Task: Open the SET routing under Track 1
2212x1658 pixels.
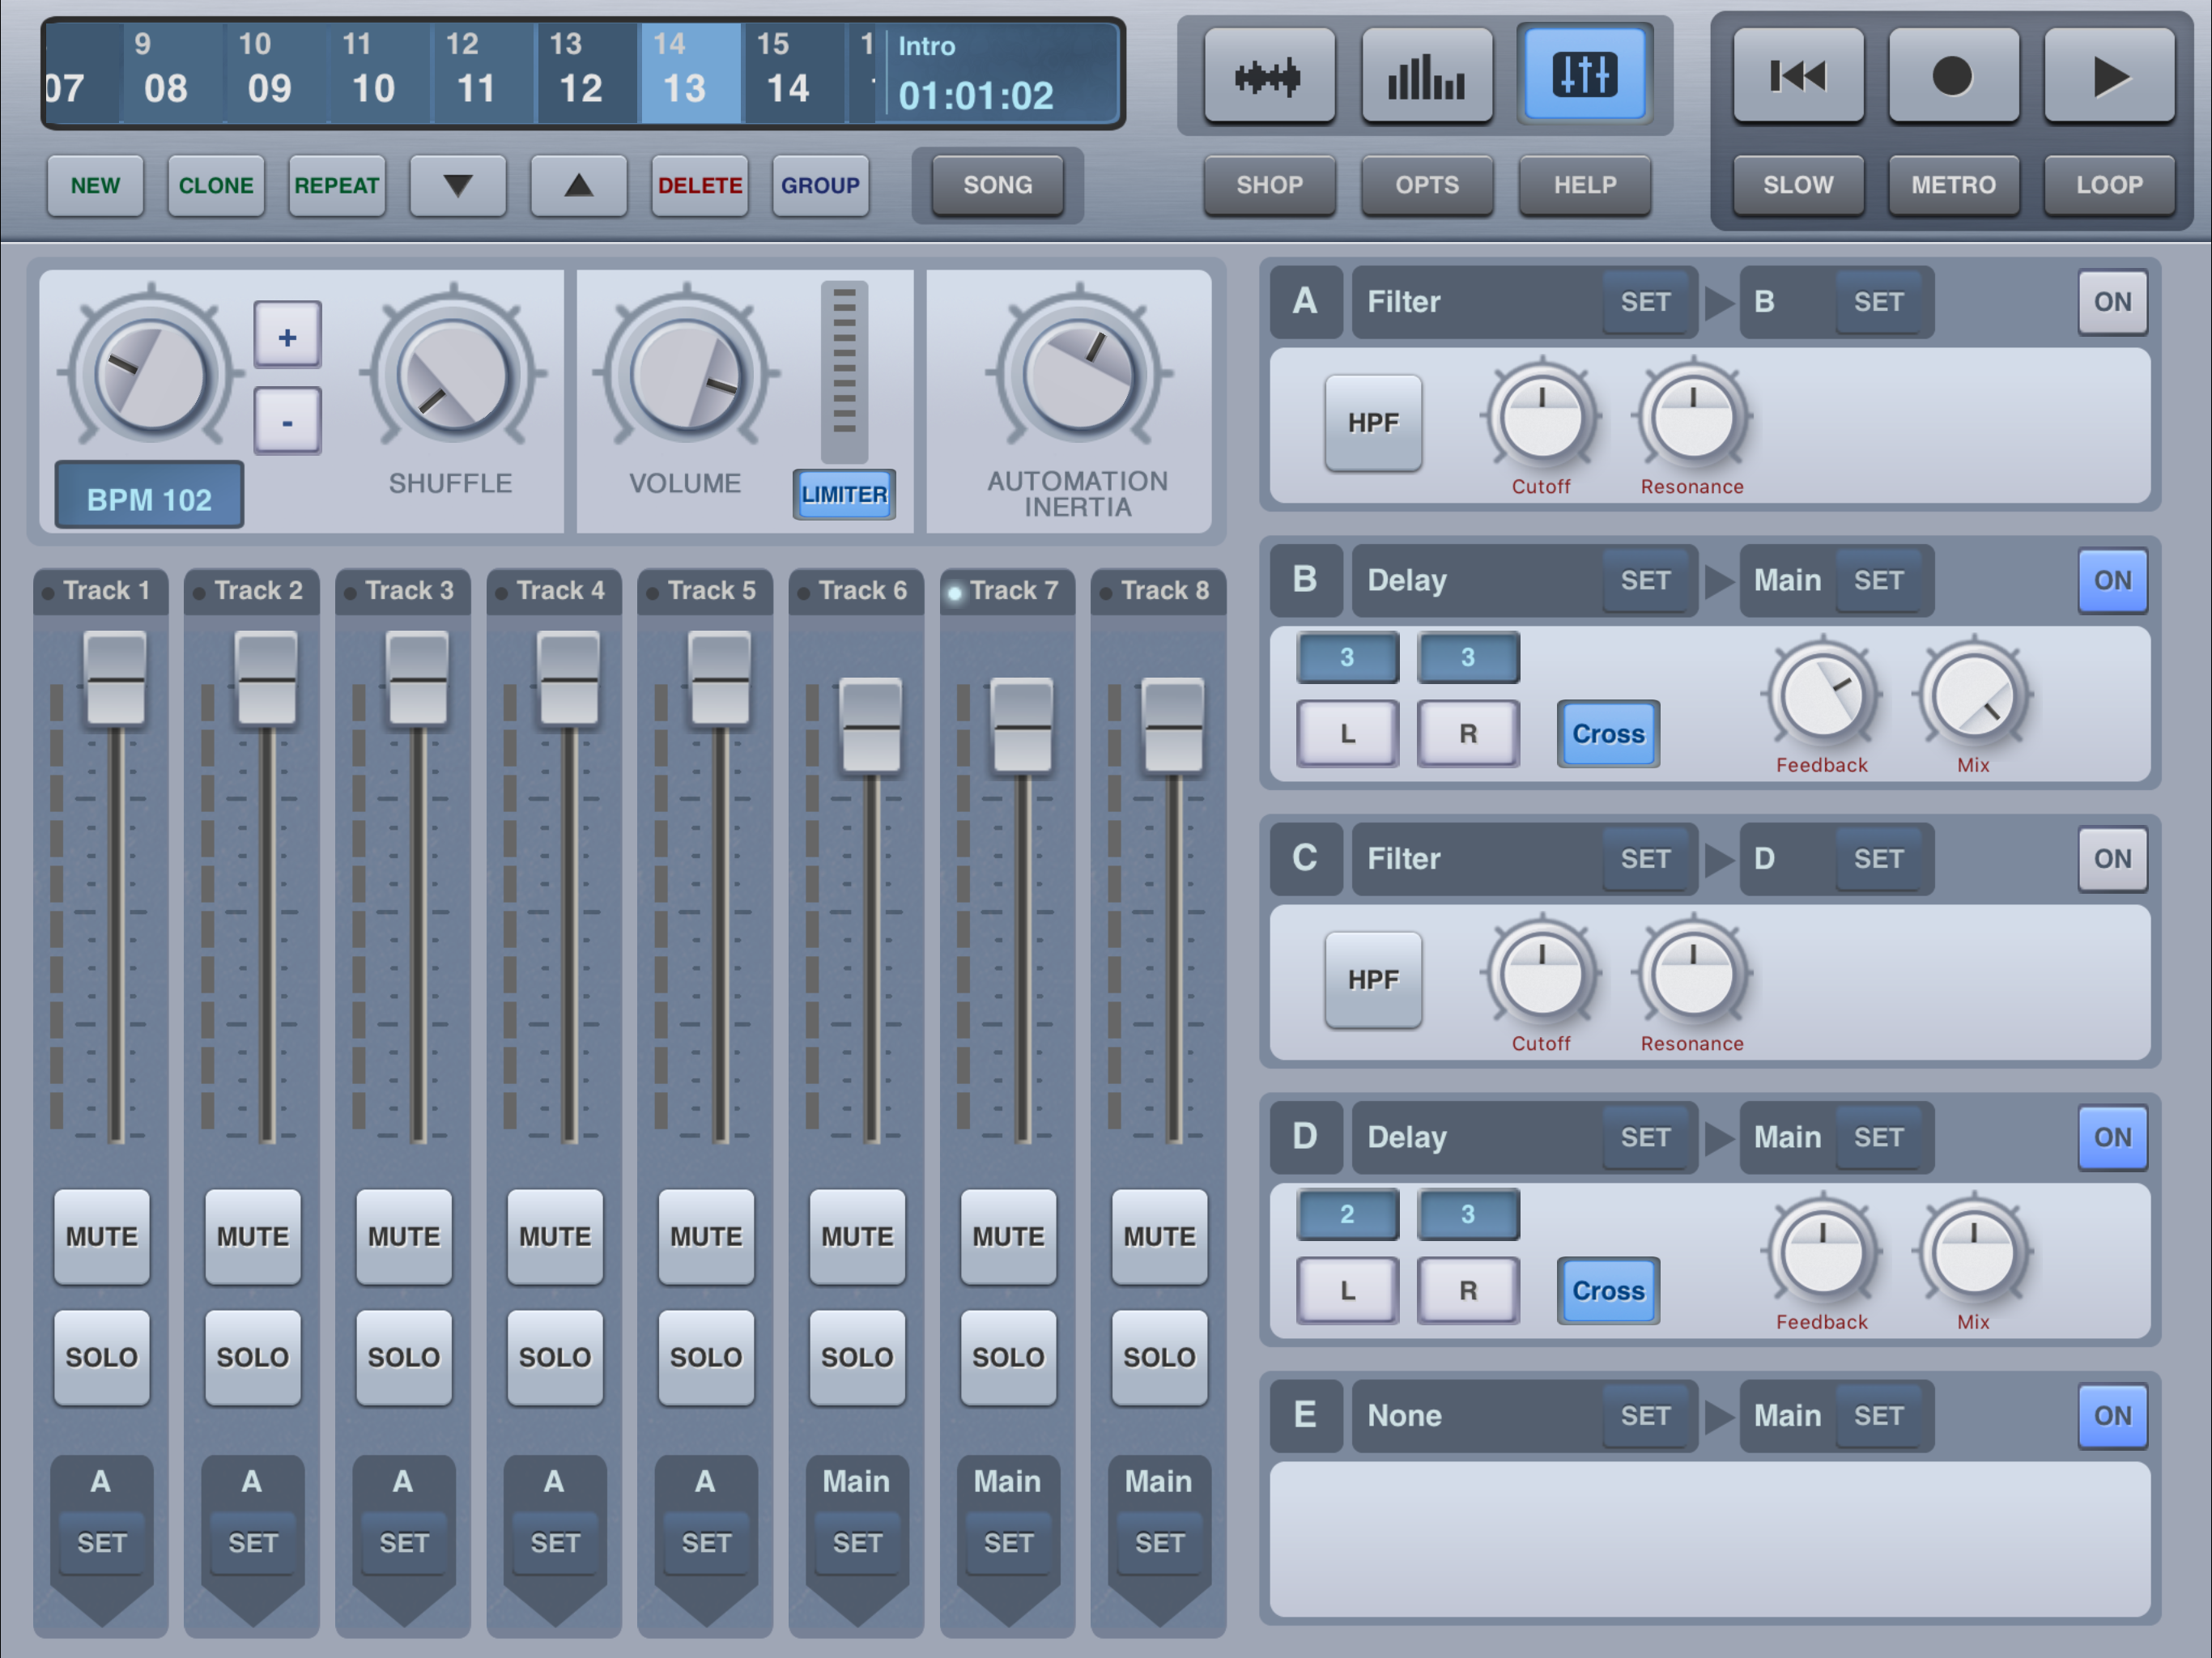Action: pos(101,1543)
